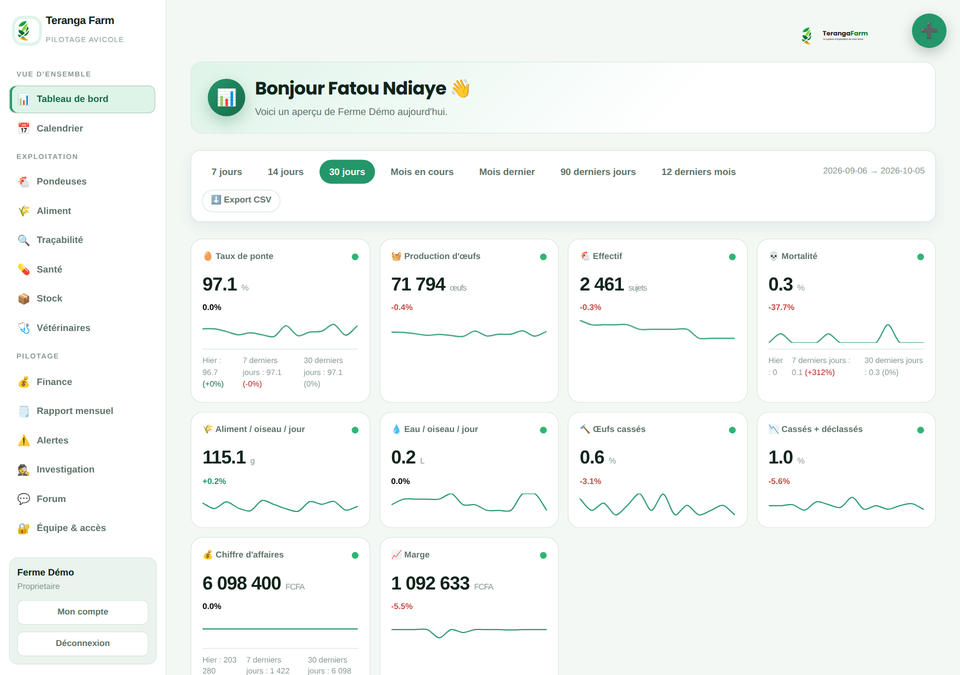Click the Mortalité sparkline chart
This screenshot has height=675, width=960.
point(846,333)
